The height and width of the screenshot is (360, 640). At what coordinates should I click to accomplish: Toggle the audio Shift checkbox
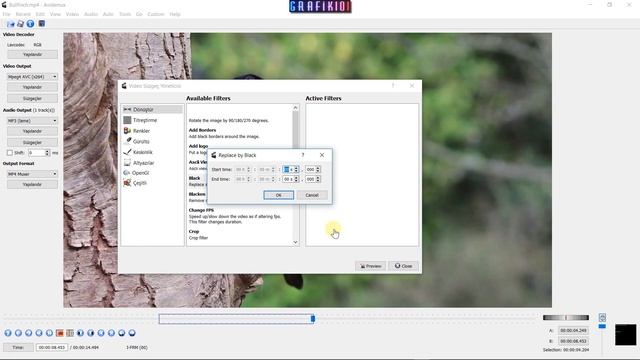[x=10, y=153]
